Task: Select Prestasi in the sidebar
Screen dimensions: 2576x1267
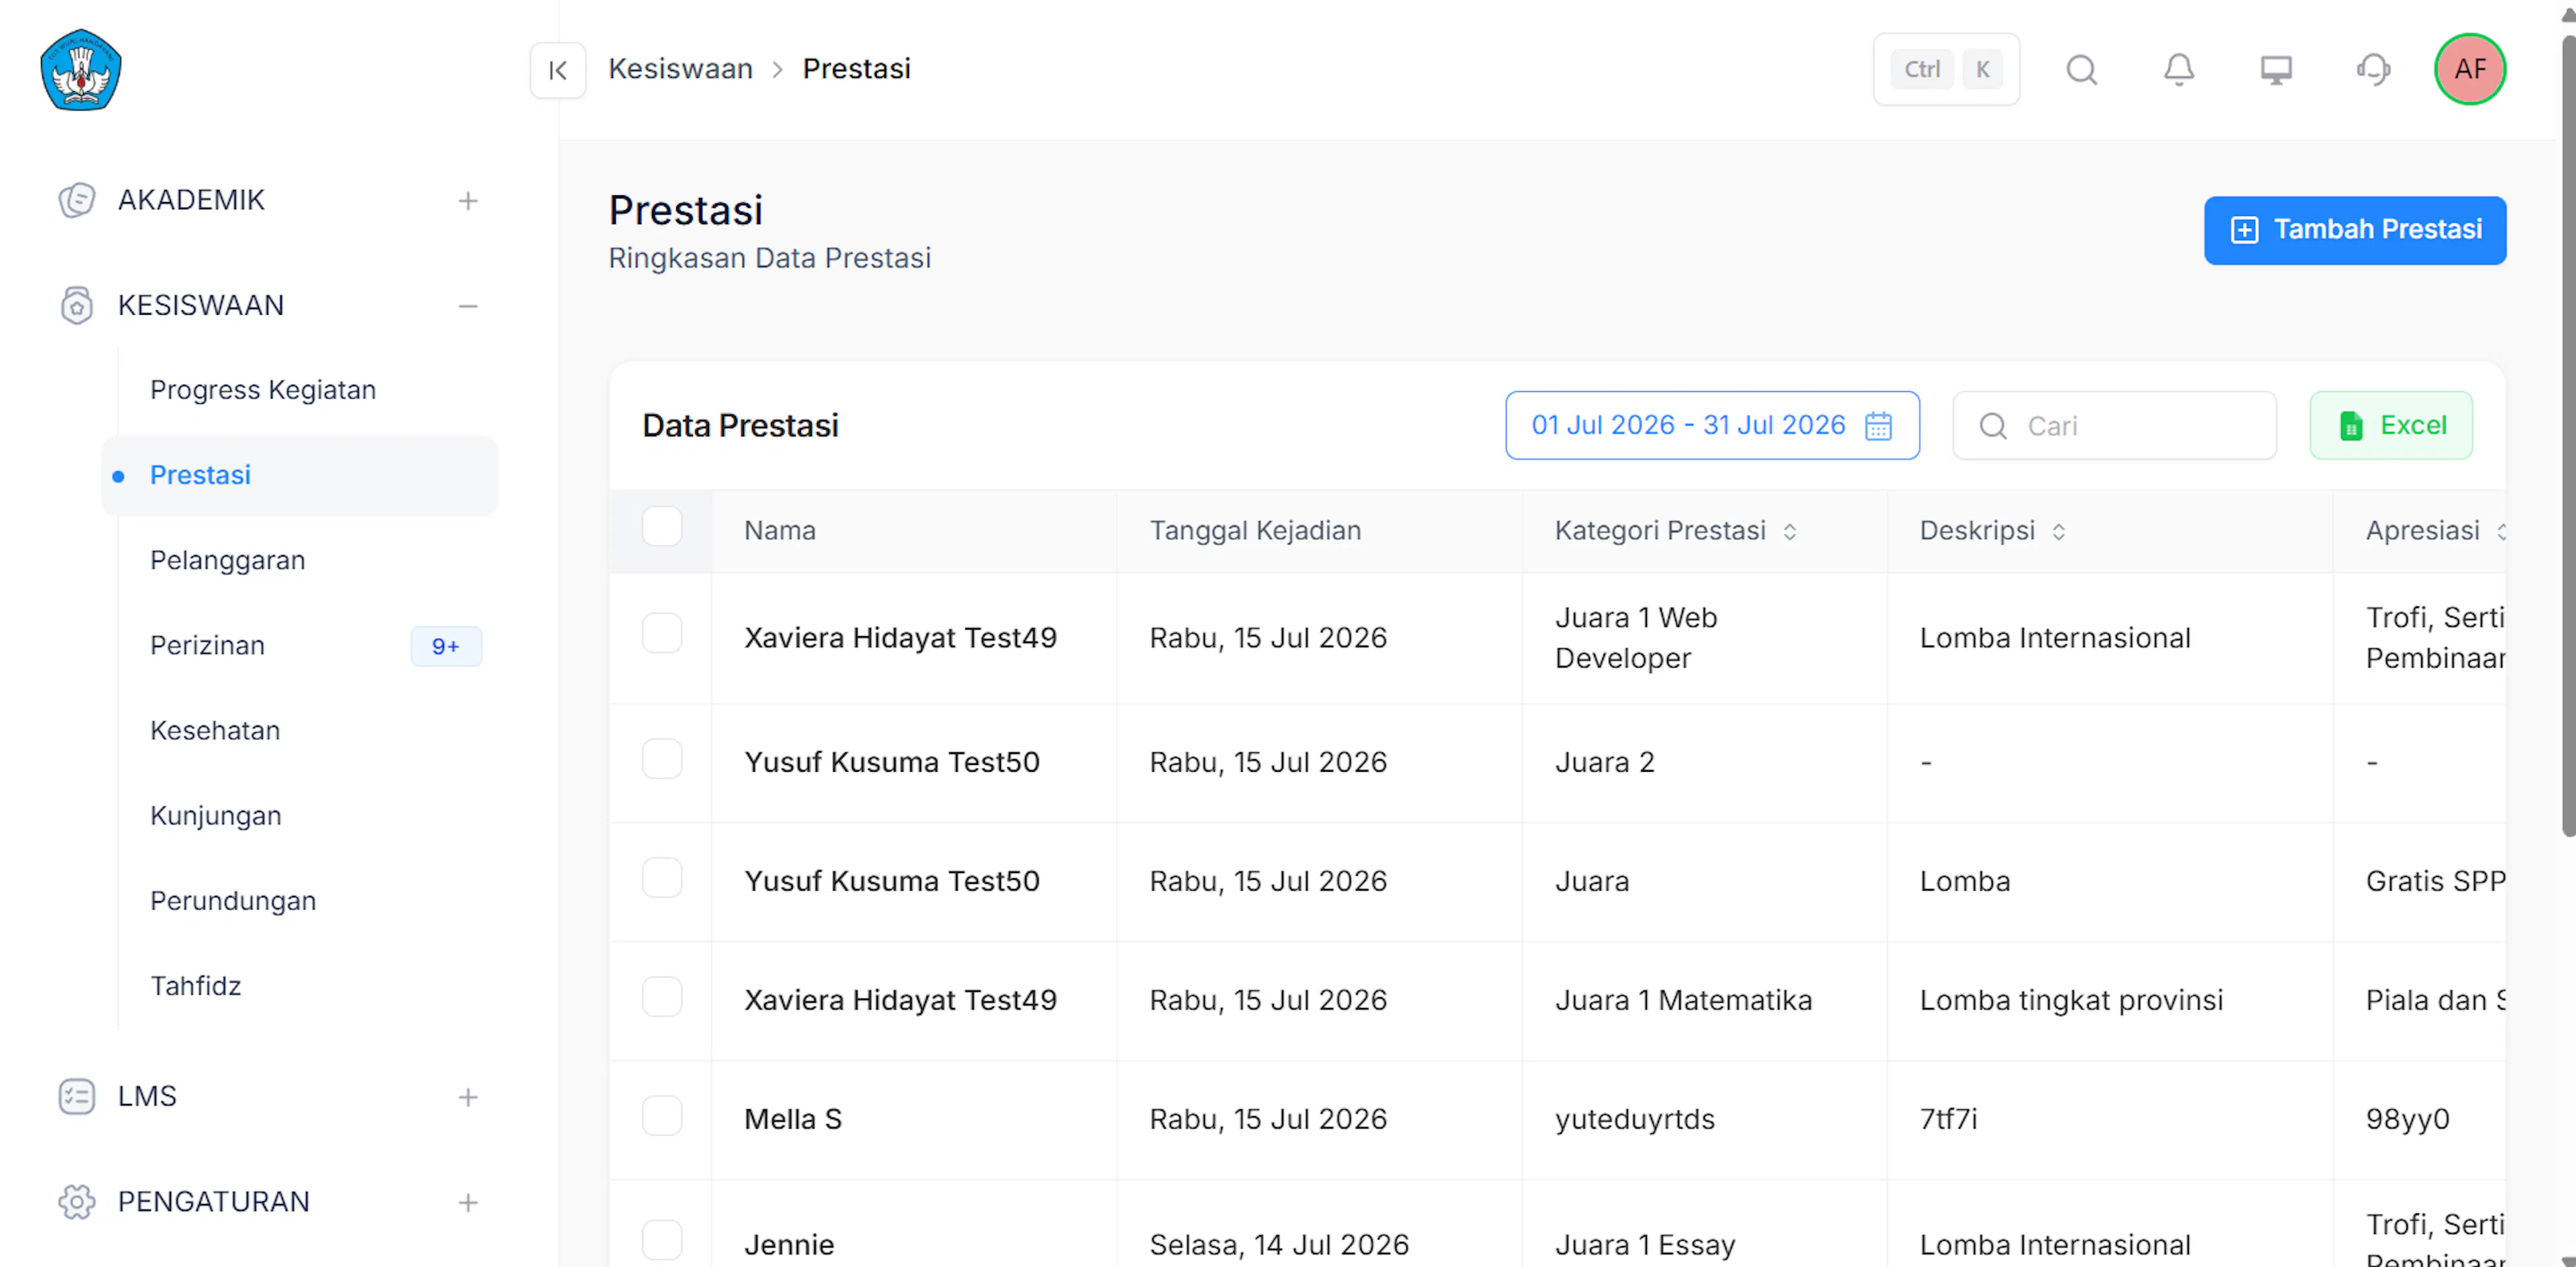Action: [x=300, y=475]
